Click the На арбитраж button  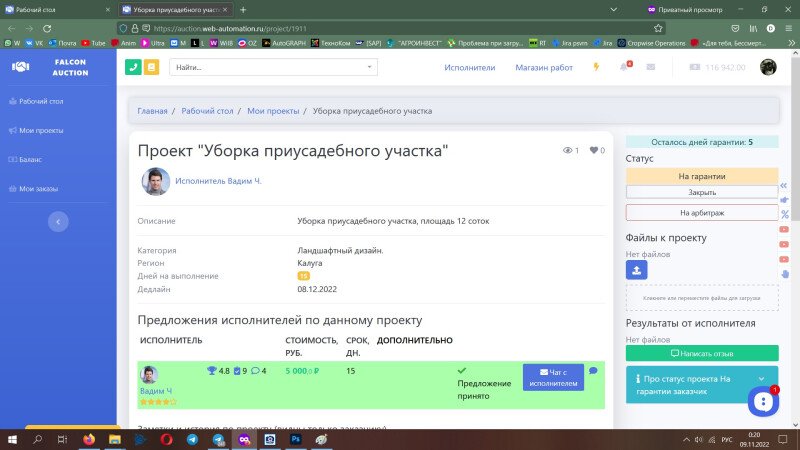pos(702,213)
